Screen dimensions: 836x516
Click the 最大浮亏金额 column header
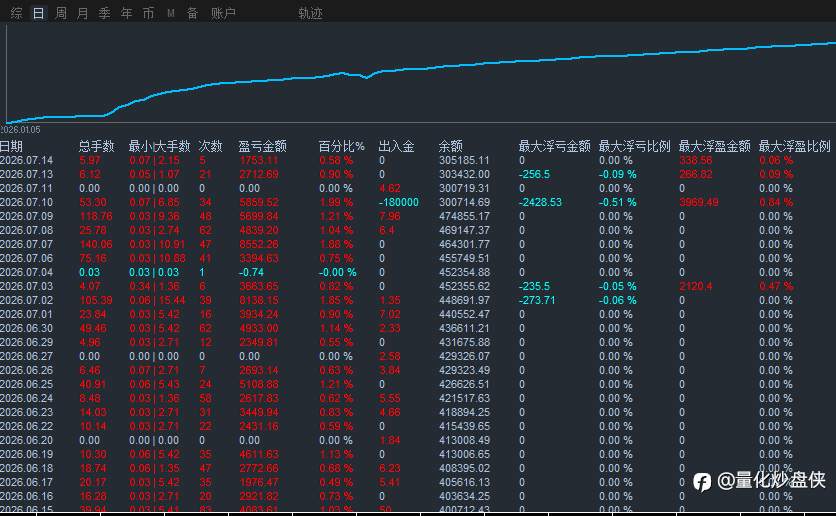(x=554, y=146)
